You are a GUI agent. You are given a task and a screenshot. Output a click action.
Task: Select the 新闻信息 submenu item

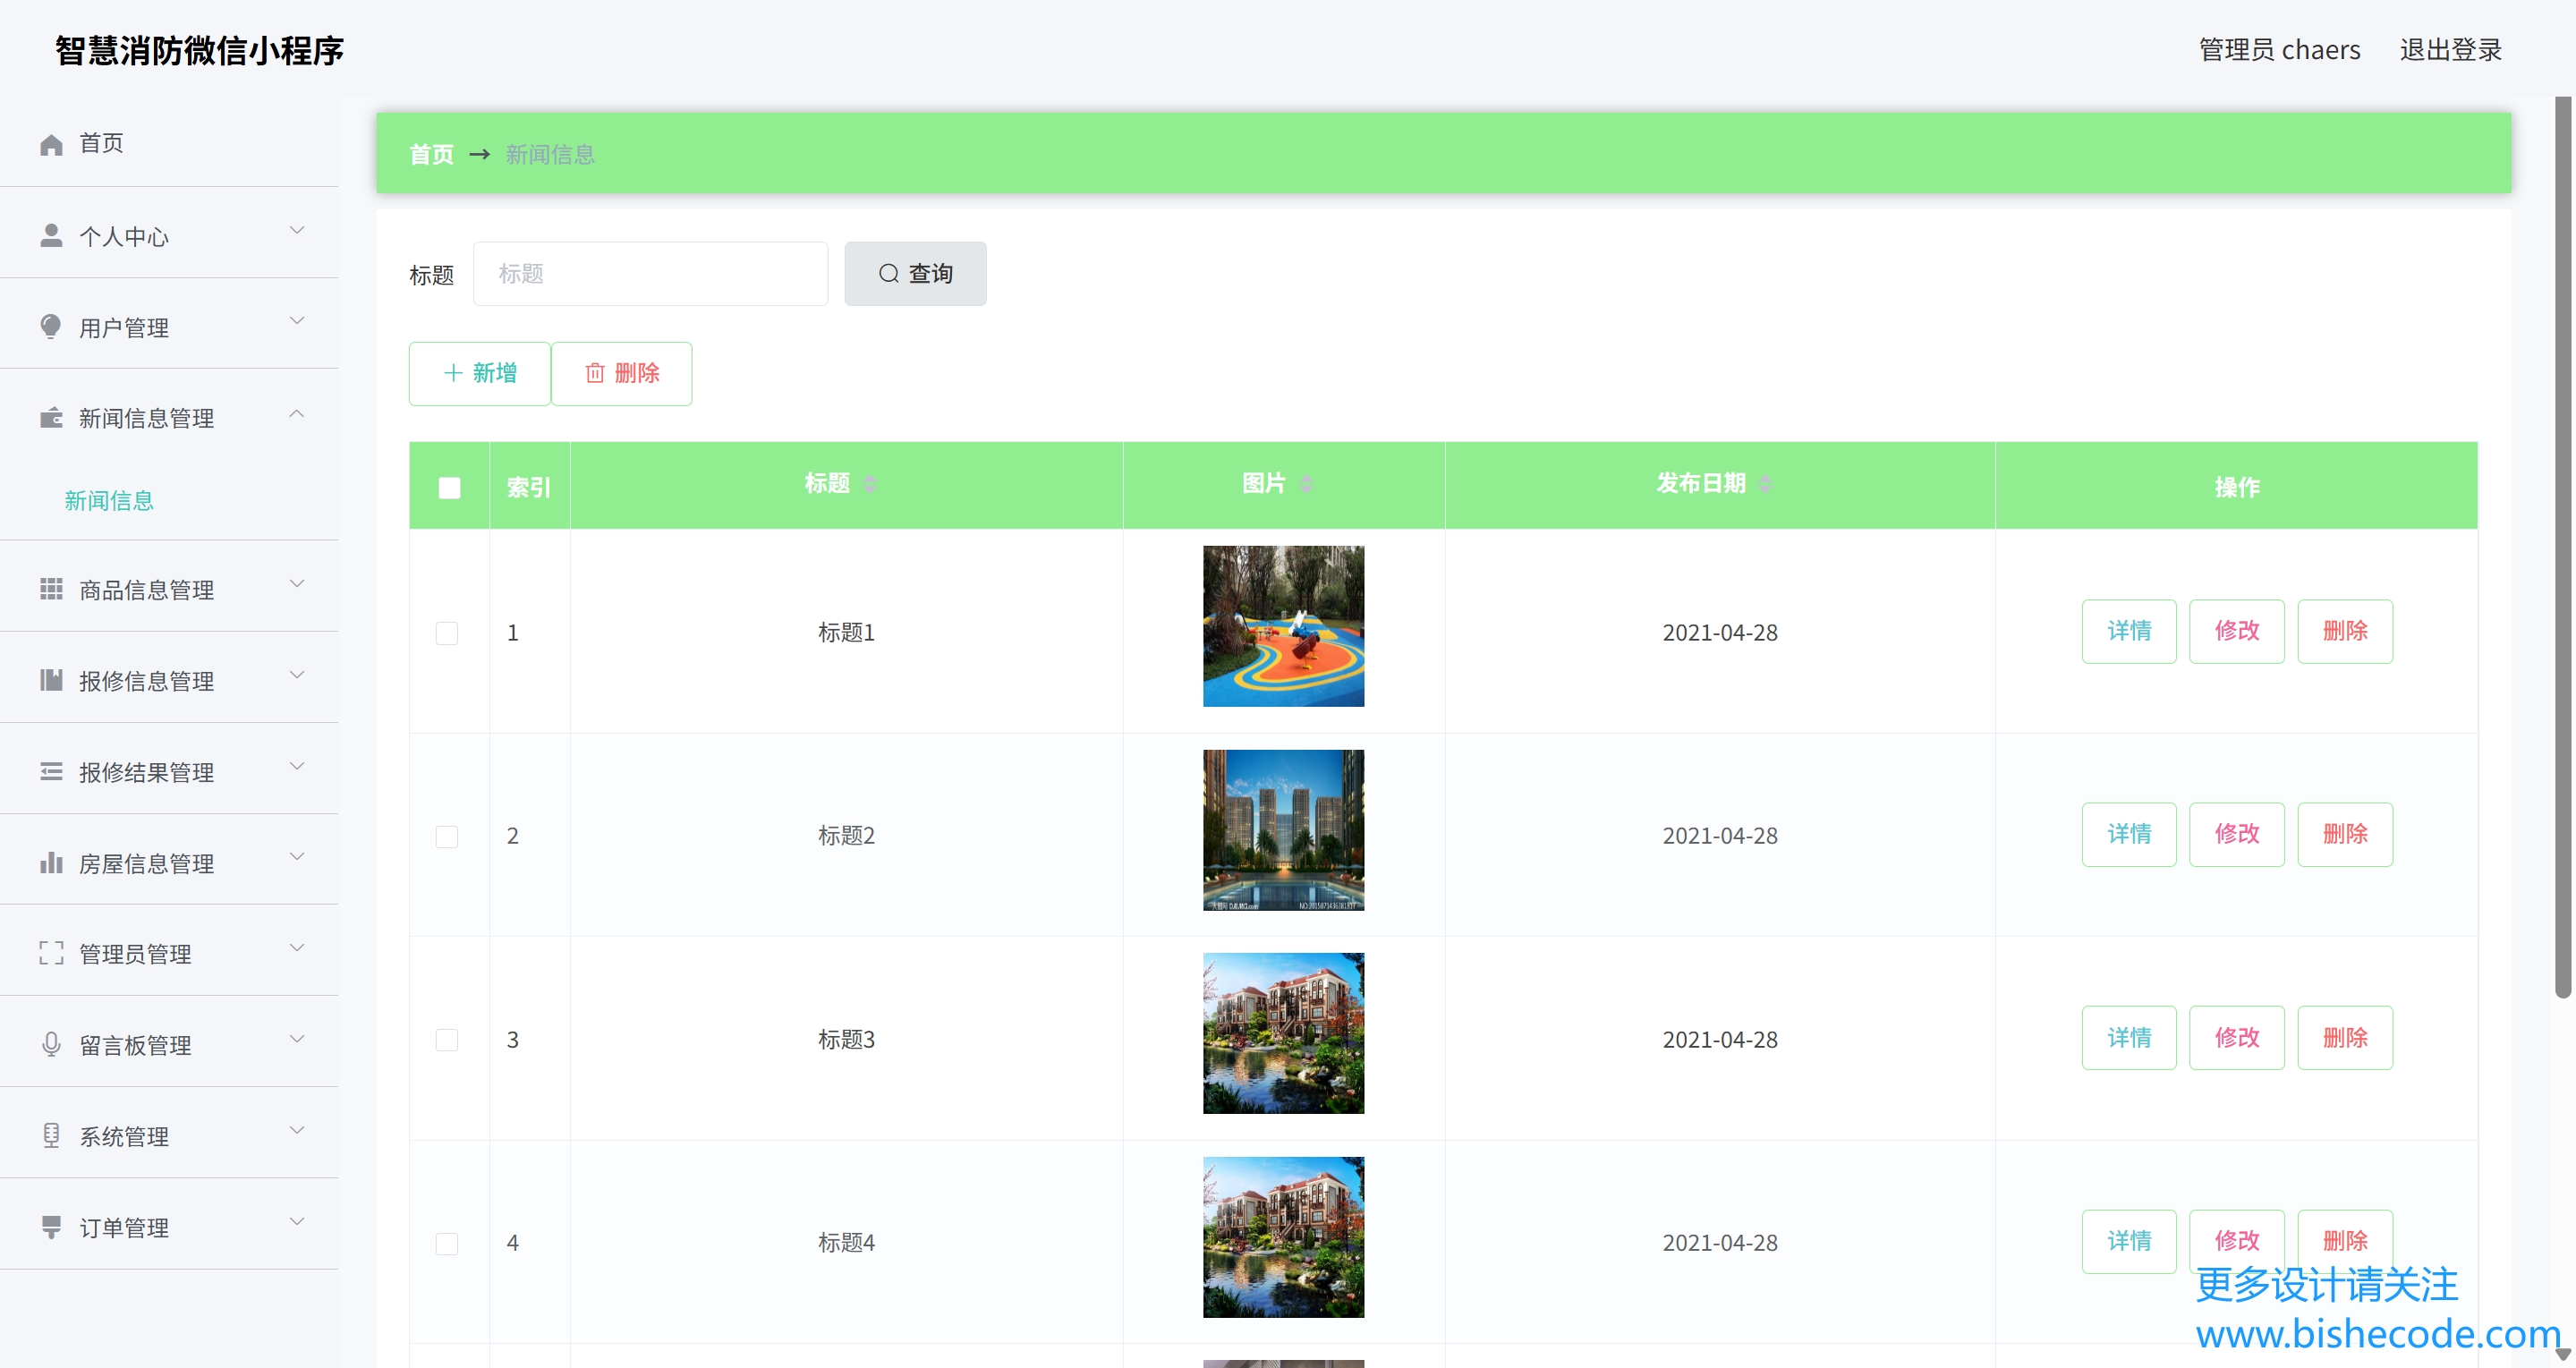[109, 500]
